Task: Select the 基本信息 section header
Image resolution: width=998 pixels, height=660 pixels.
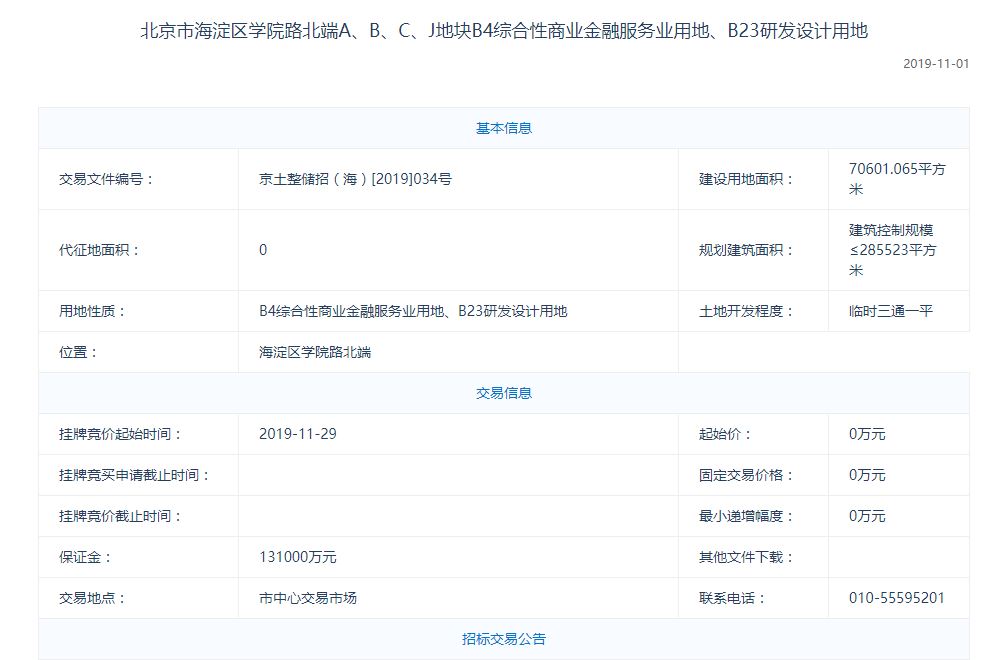Action: (x=503, y=128)
